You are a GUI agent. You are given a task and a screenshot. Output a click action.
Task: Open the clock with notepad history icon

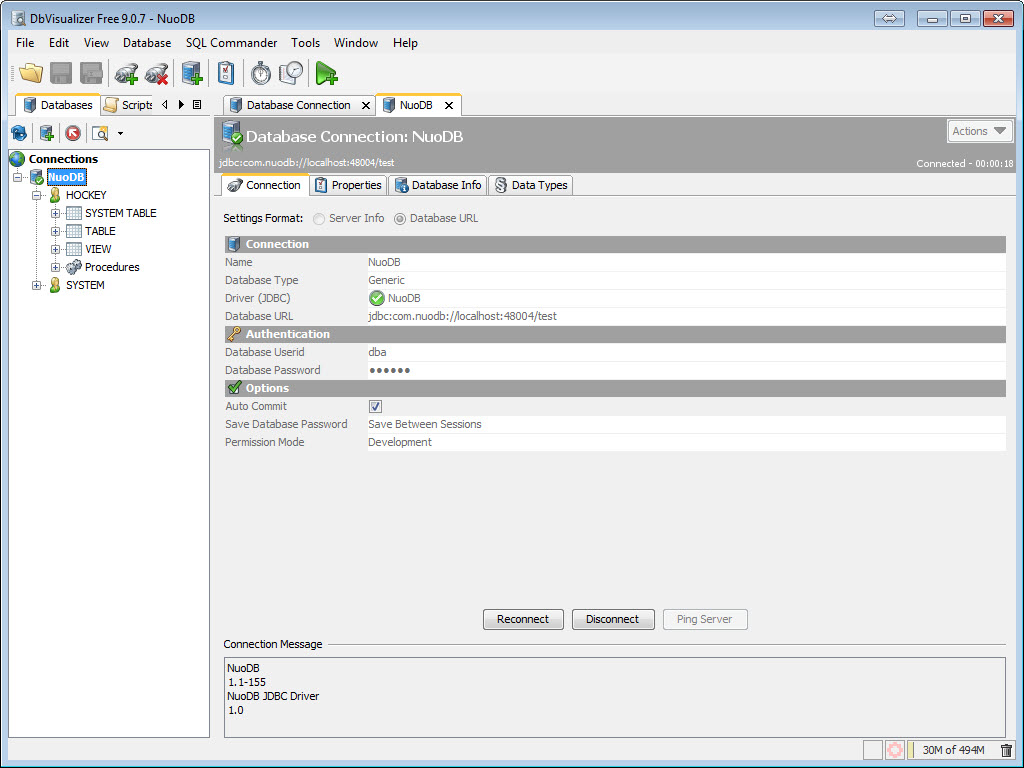pos(291,73)
